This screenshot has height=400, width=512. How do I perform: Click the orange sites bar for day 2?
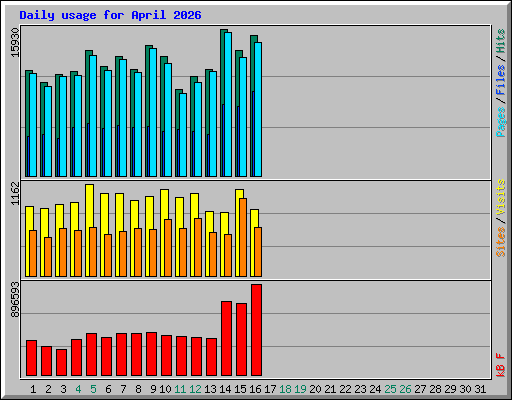(48, 257)
